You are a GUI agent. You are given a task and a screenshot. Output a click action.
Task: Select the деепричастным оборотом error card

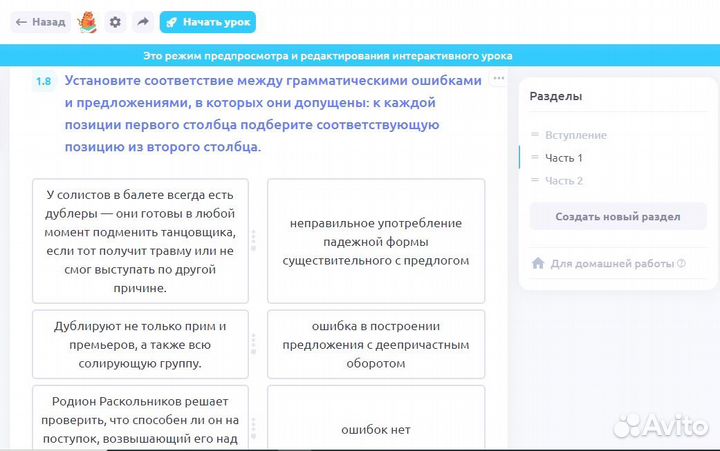pyautogui.click(x=376, y=344)
